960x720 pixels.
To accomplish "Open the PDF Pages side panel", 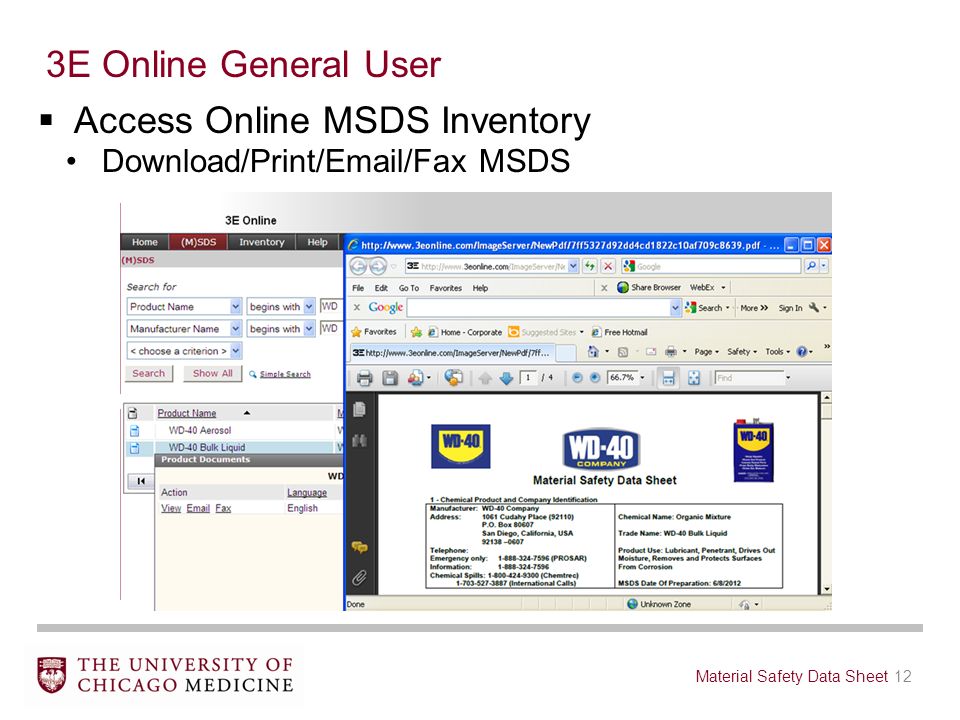I will pyautogui.click(x=359, y=409).
